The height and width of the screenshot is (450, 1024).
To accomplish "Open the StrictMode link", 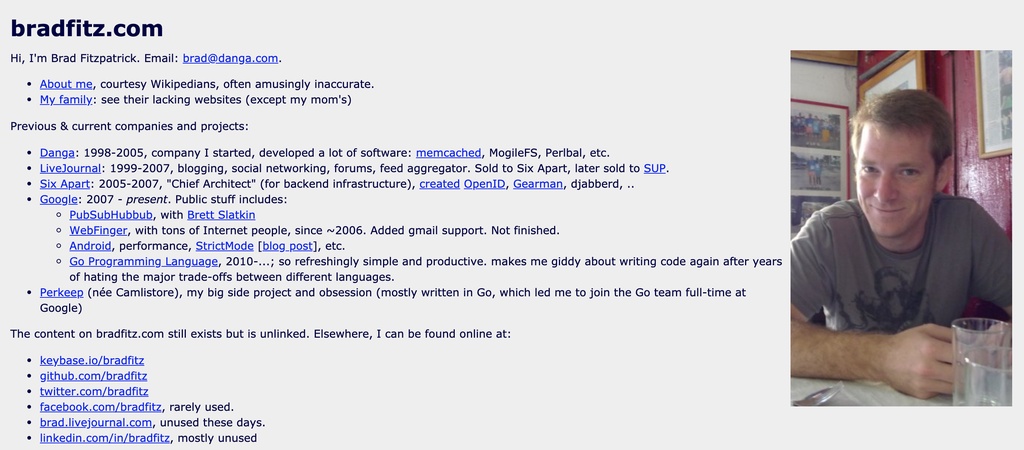I will tap(223, 245).
